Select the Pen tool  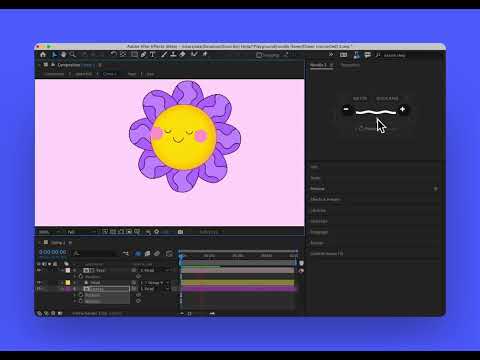[x=143, y=55]
